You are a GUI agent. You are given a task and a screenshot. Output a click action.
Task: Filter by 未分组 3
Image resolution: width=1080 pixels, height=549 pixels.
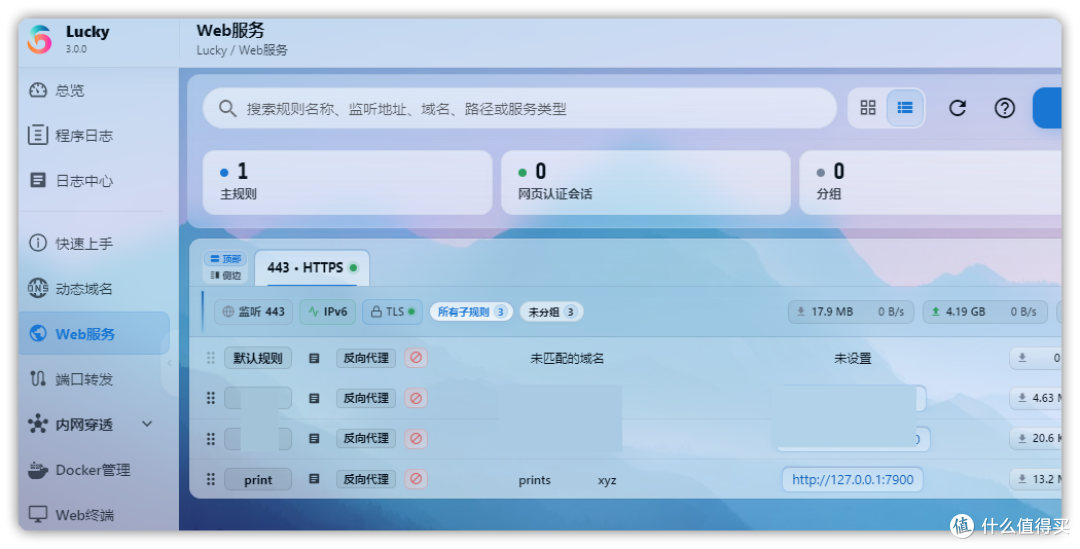coord(551,311)
